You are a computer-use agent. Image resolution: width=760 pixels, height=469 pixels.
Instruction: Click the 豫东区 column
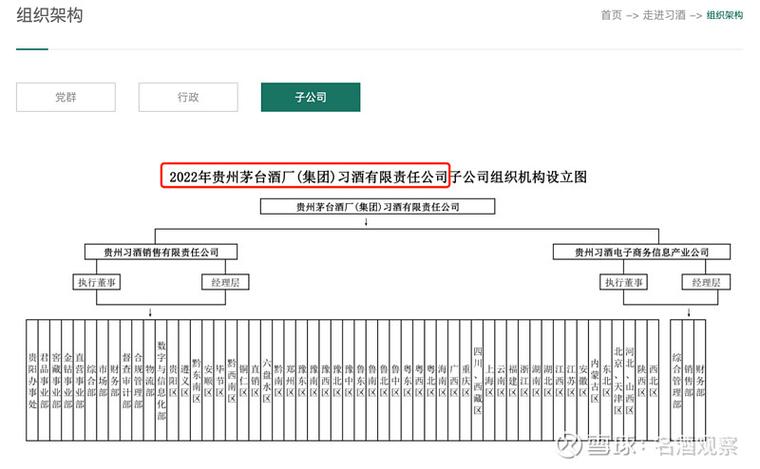tap(301, 380)
